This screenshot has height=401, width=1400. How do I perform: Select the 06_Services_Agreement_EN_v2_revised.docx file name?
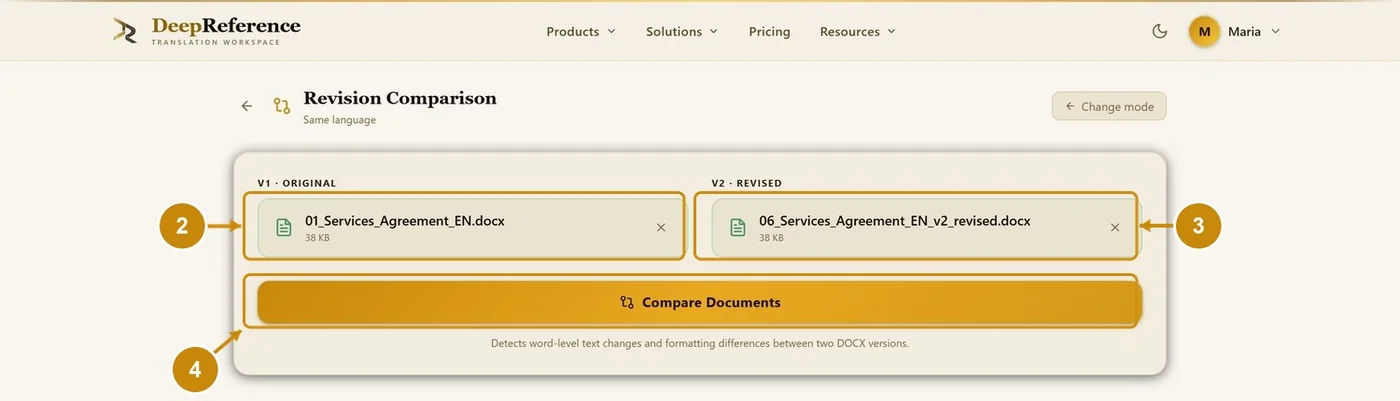895,220
